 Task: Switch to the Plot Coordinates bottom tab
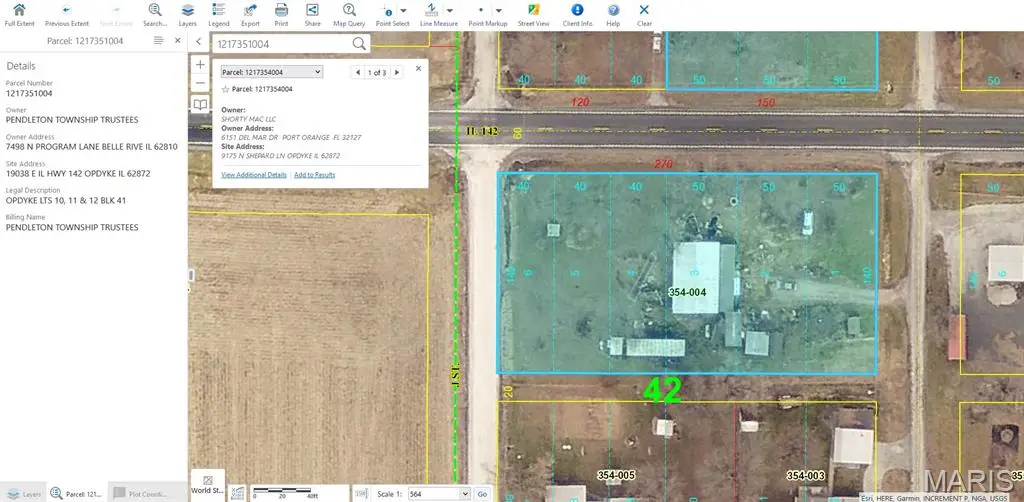140,494
